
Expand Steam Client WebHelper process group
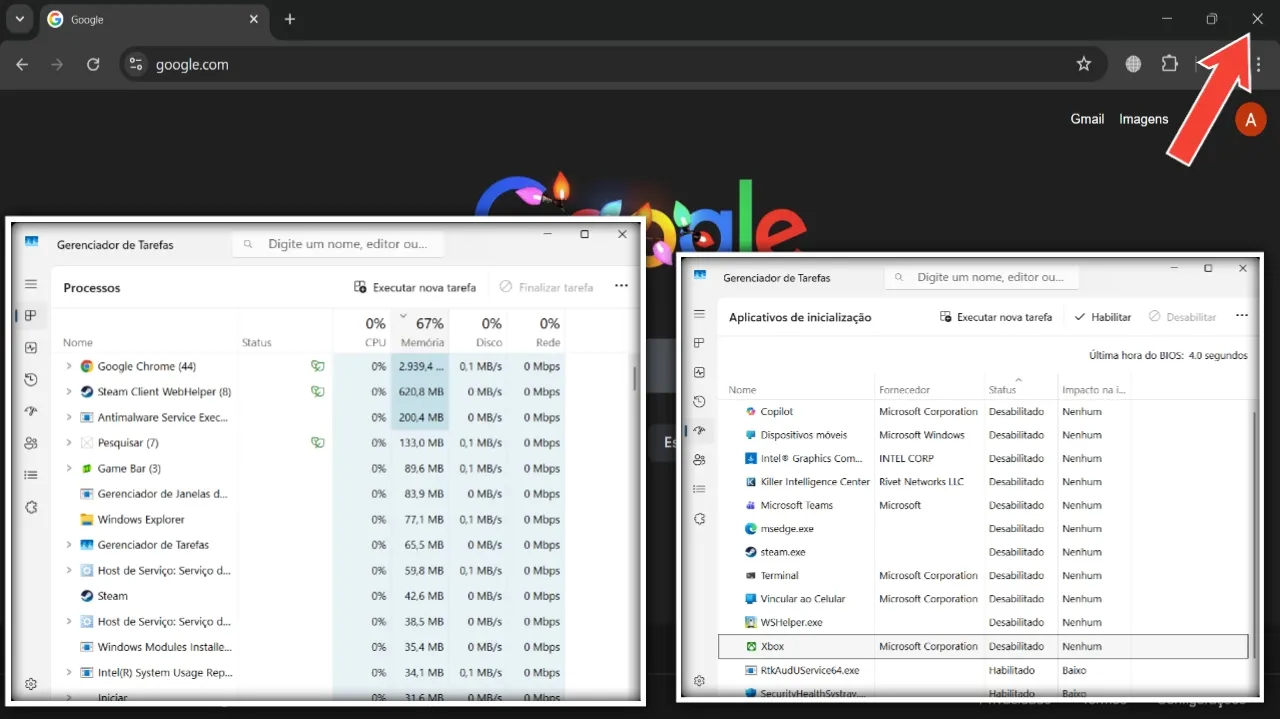[x=68, y=392]
